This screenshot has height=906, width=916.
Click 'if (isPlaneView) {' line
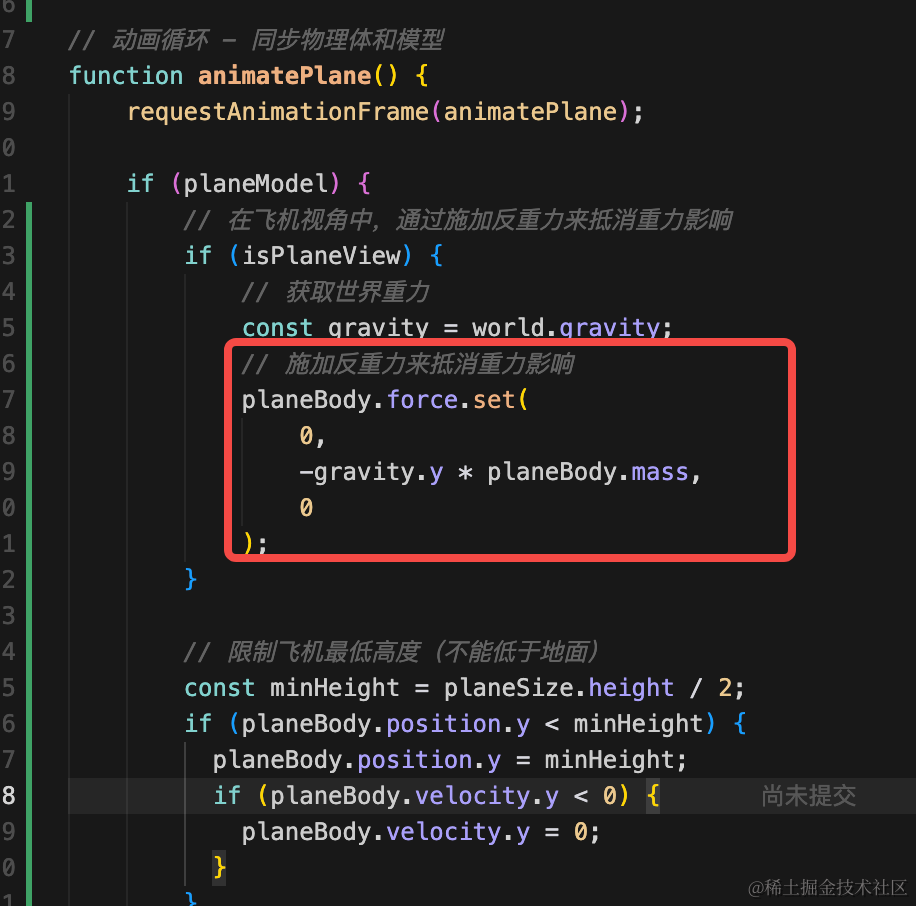tap(314, 255)
